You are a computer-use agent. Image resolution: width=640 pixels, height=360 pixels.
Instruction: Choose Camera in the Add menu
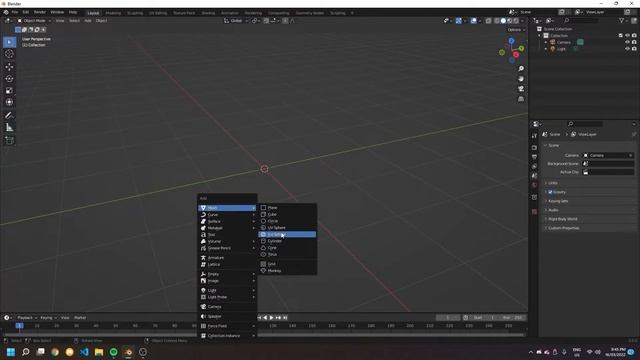(227, 307)
